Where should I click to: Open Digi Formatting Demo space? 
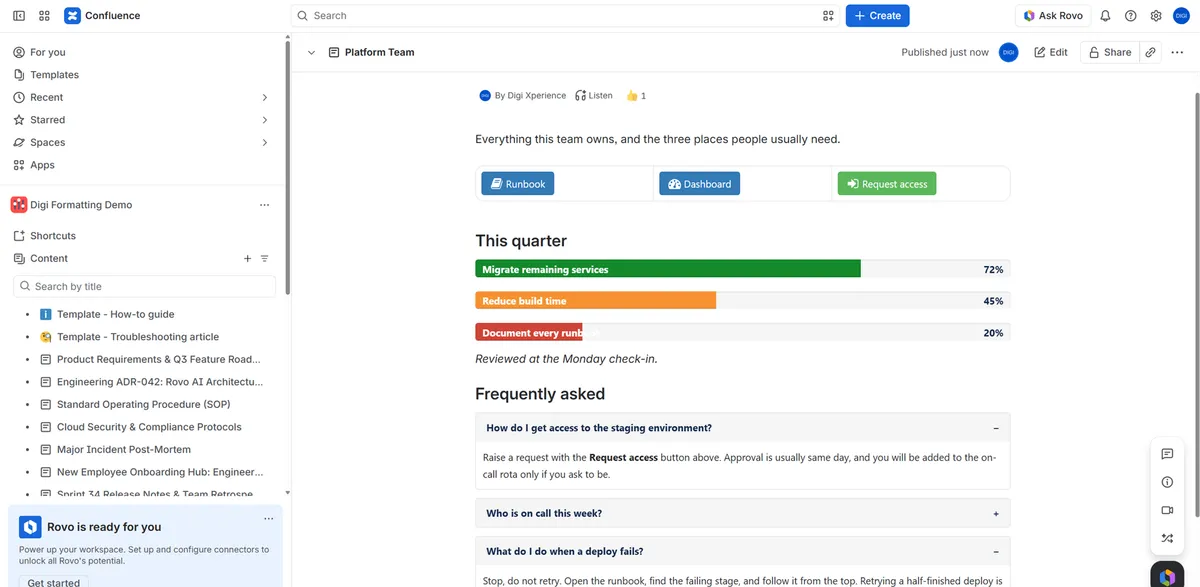tap(81, 205)
